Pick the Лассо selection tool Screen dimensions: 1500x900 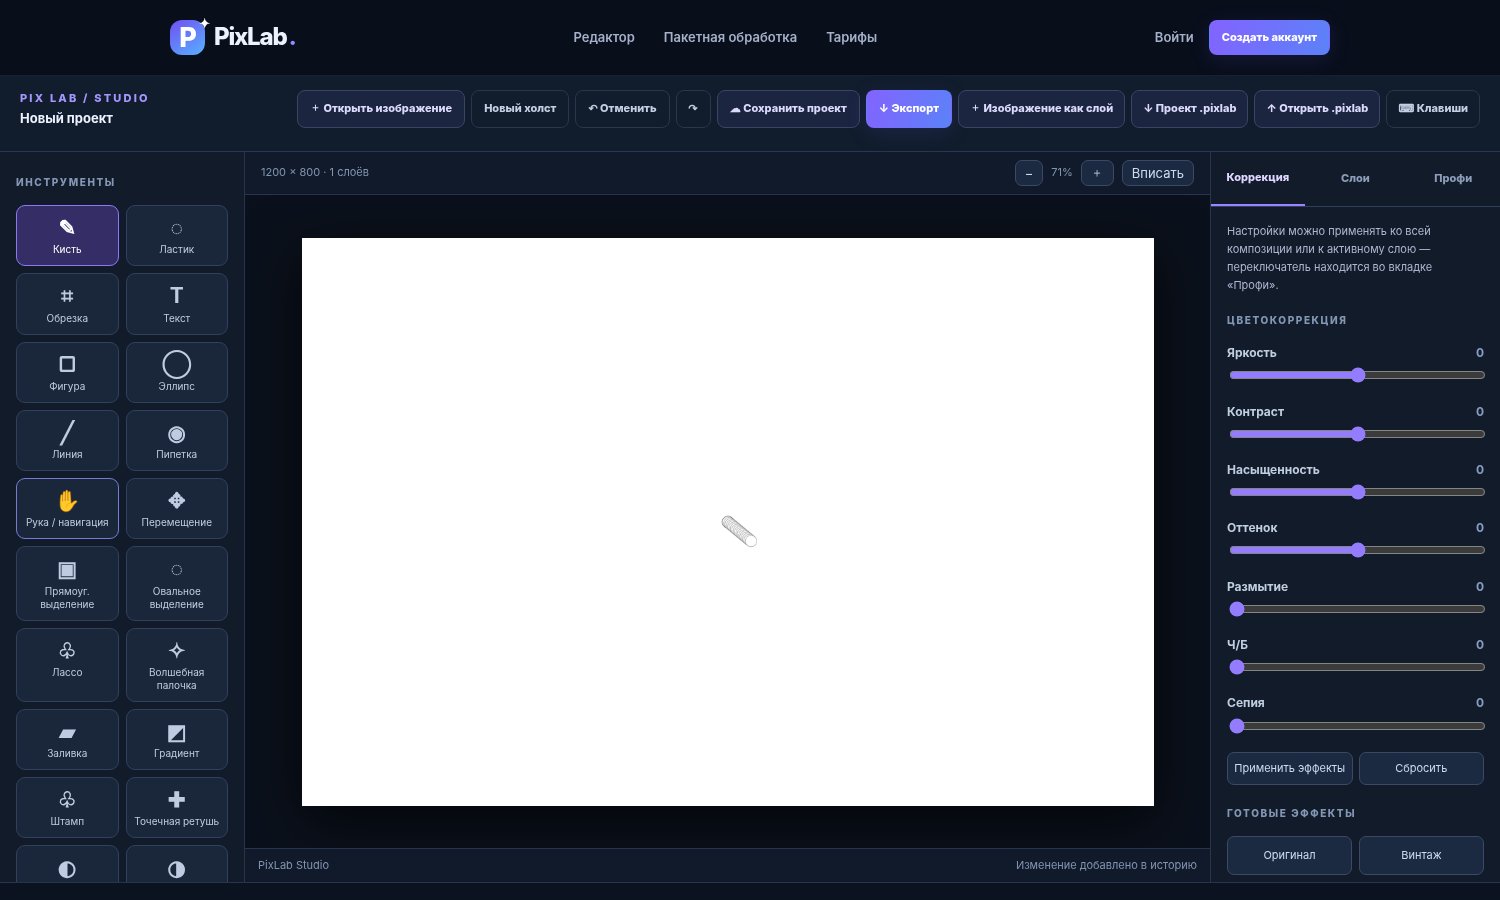pos(67,665)
